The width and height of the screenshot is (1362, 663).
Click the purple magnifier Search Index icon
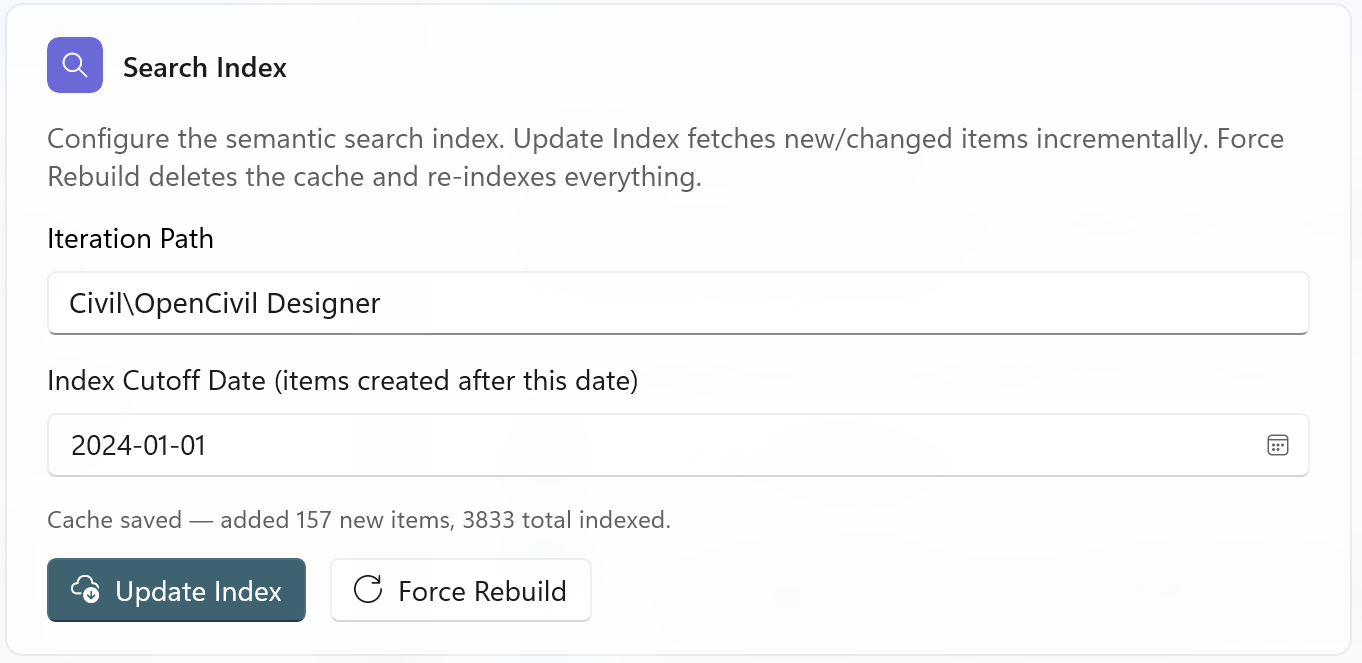(75, 65)
